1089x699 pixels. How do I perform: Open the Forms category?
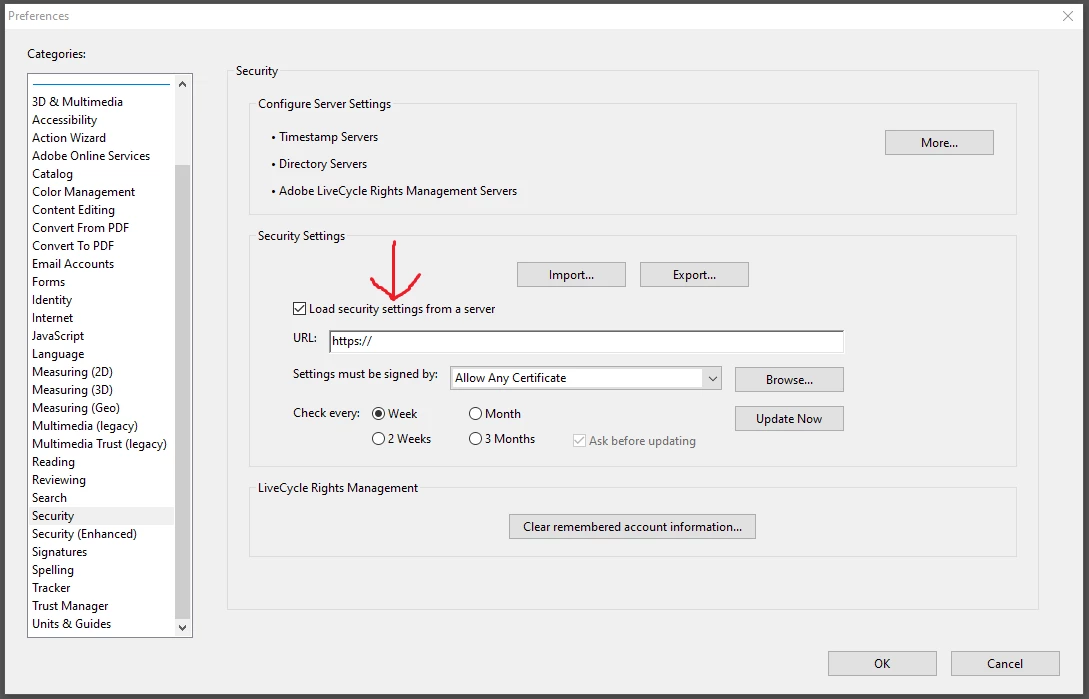click(x=49, y=282)
